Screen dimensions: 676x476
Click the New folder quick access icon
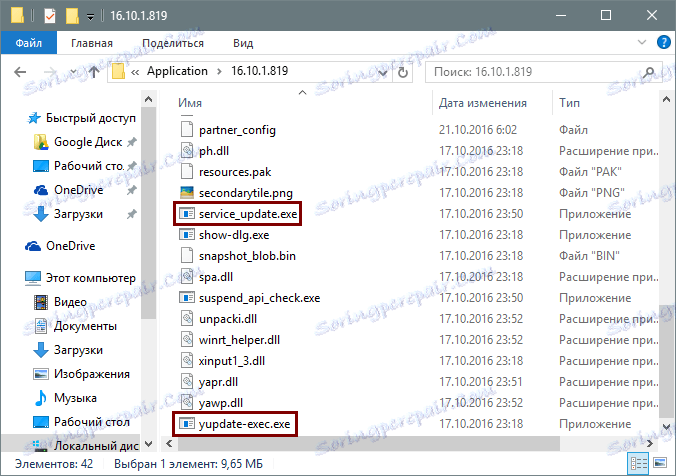[x=72, y=16]
